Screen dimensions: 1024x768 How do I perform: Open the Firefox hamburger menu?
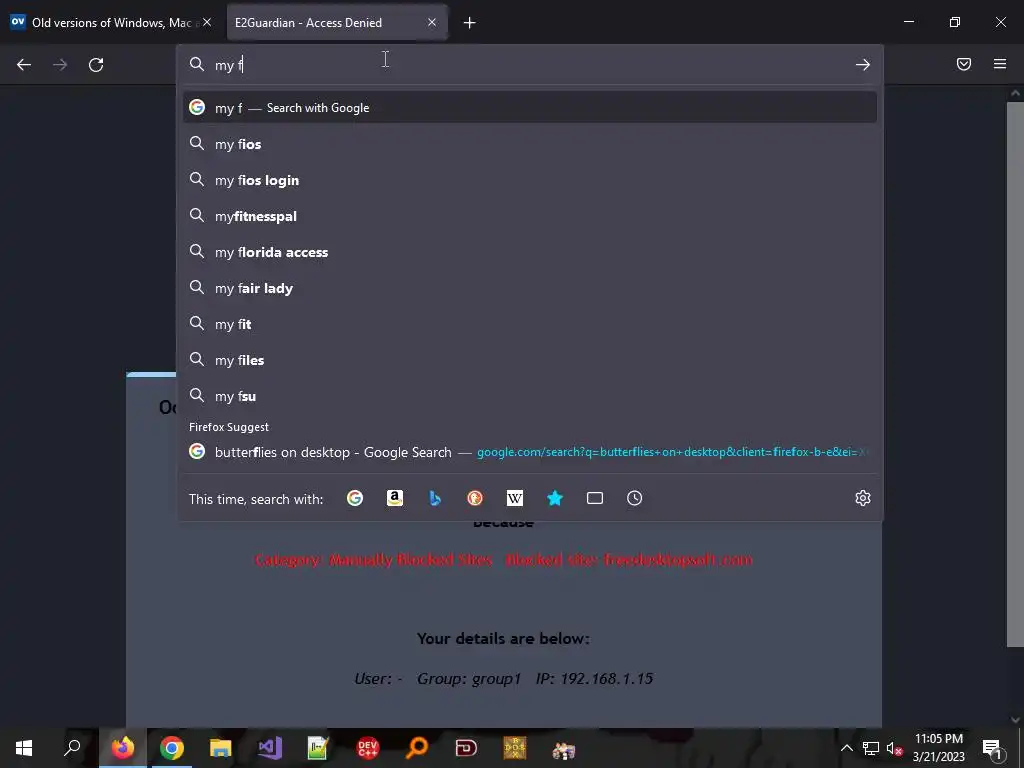coord(1000,64)
